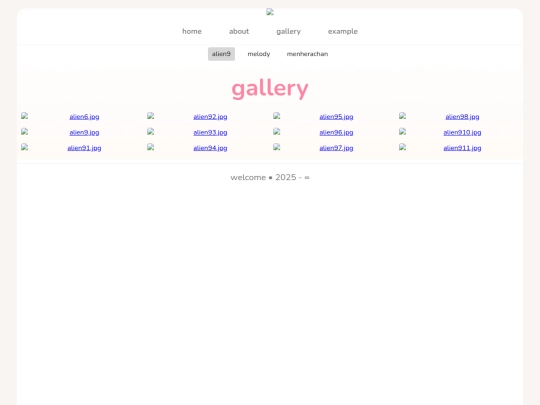Click the broken thumbnail beside alien96.jpg
The height and width of the screenshot is (405, 540).
coord(277,132)
